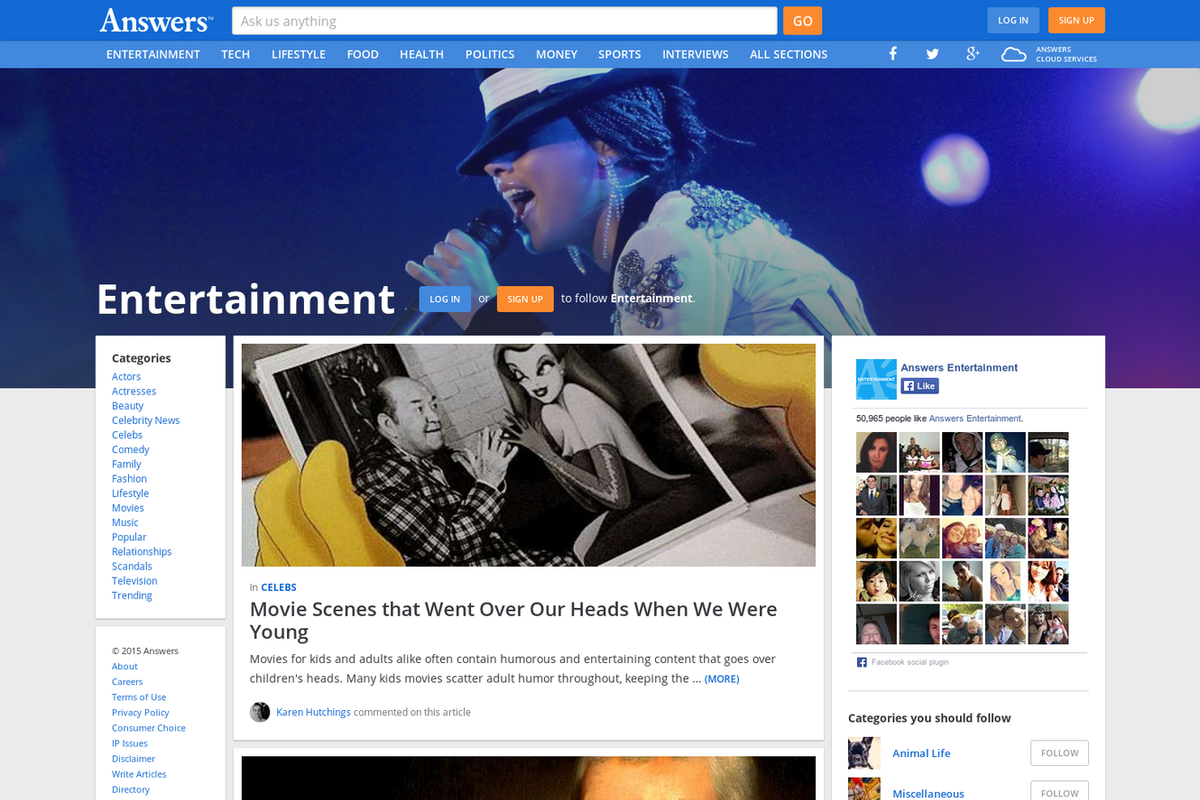Select the Popular category

(x=129, y=537)
